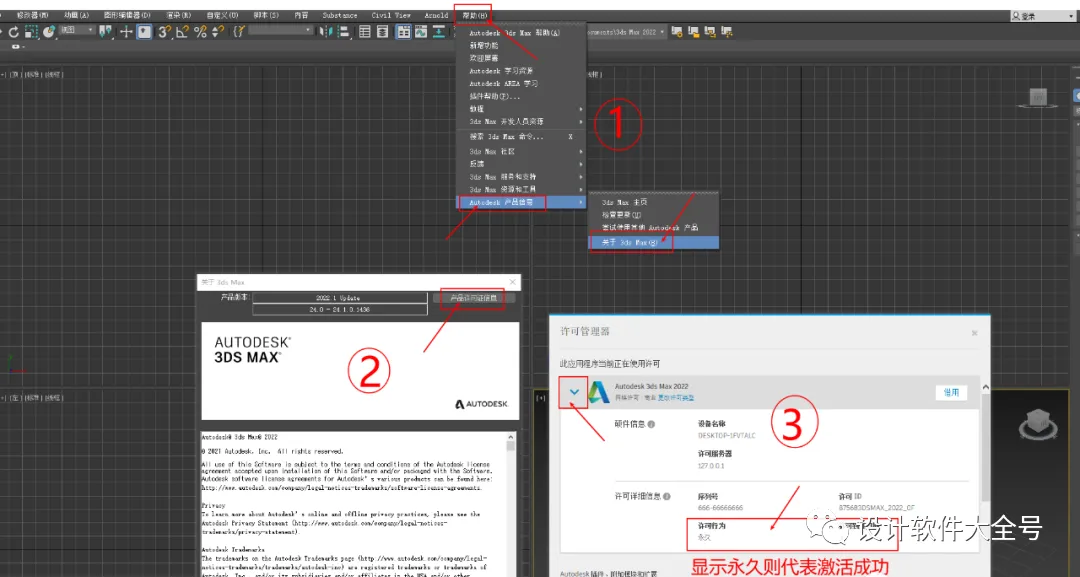Open the 图形编辑器(D) menu

pyautogui.click(x=127, y=15)
